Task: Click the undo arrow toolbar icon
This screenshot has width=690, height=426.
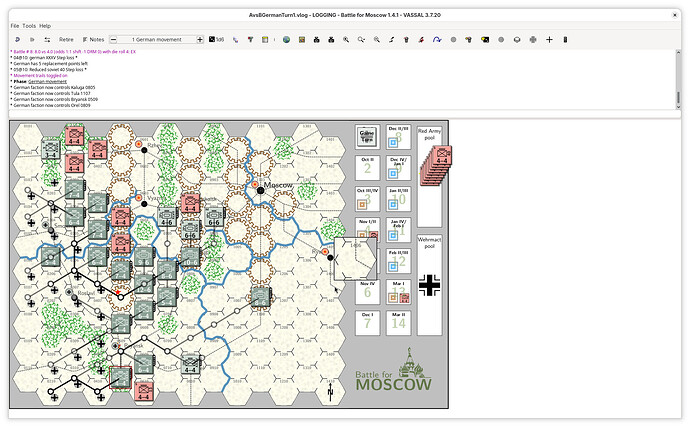Action: 18,39
